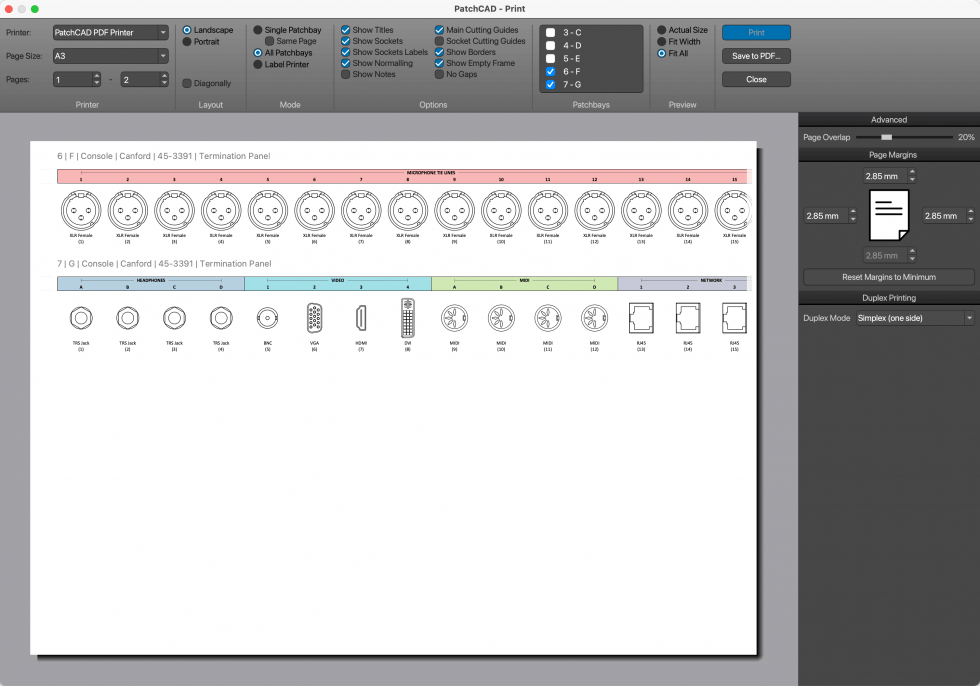The width and height of the screenshot is (980, 686).
Task: Click the left margin 2.85 mm field
Action: pos(826,216)
